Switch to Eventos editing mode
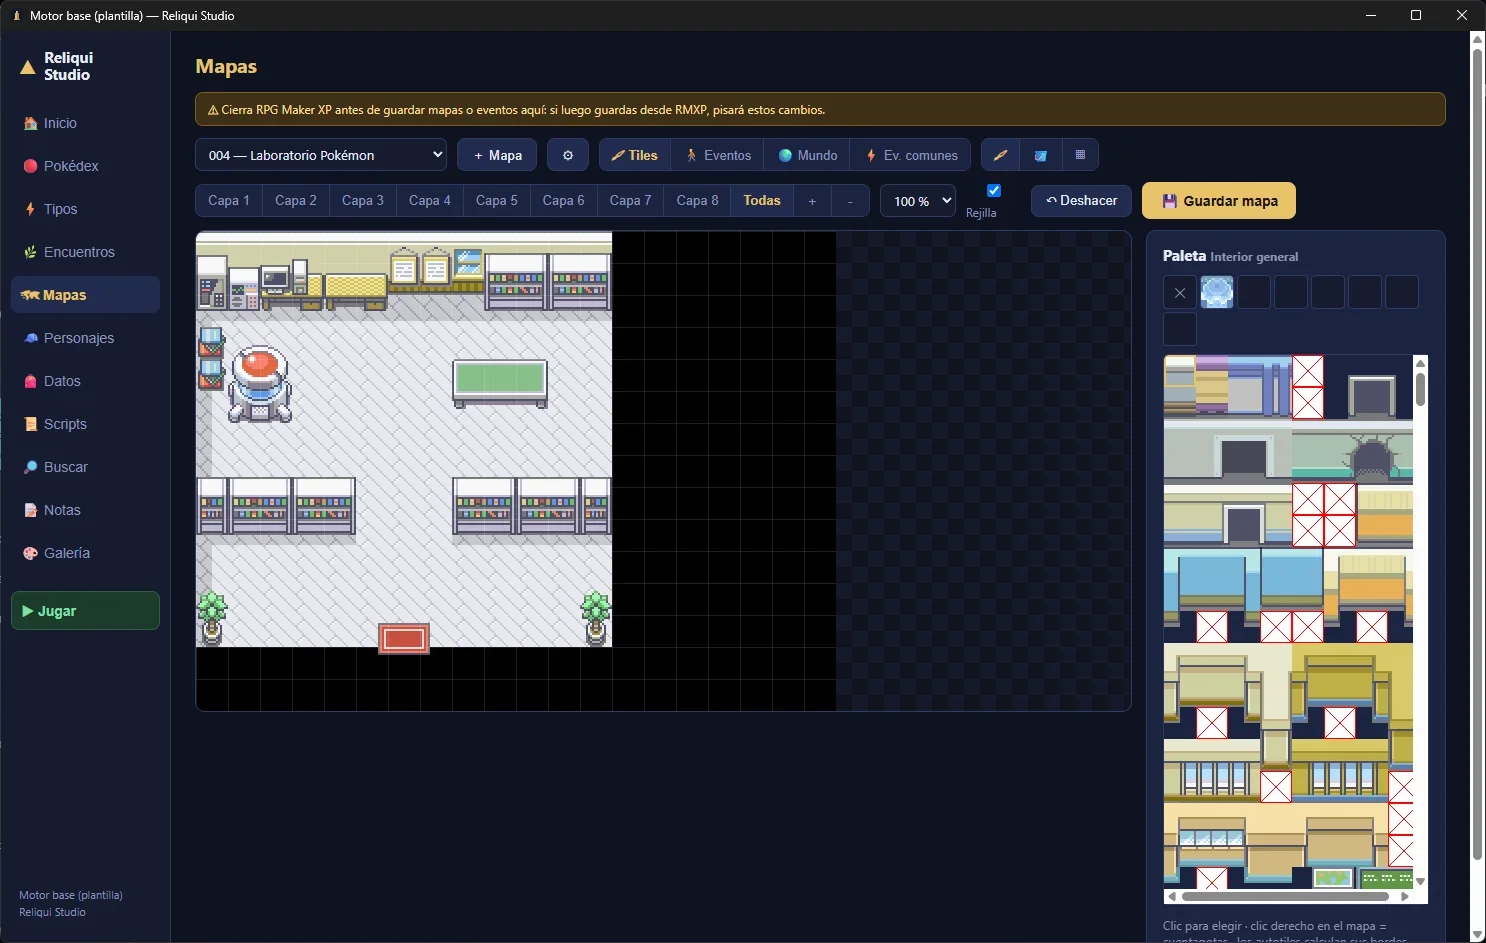 [x=718, y=155]
